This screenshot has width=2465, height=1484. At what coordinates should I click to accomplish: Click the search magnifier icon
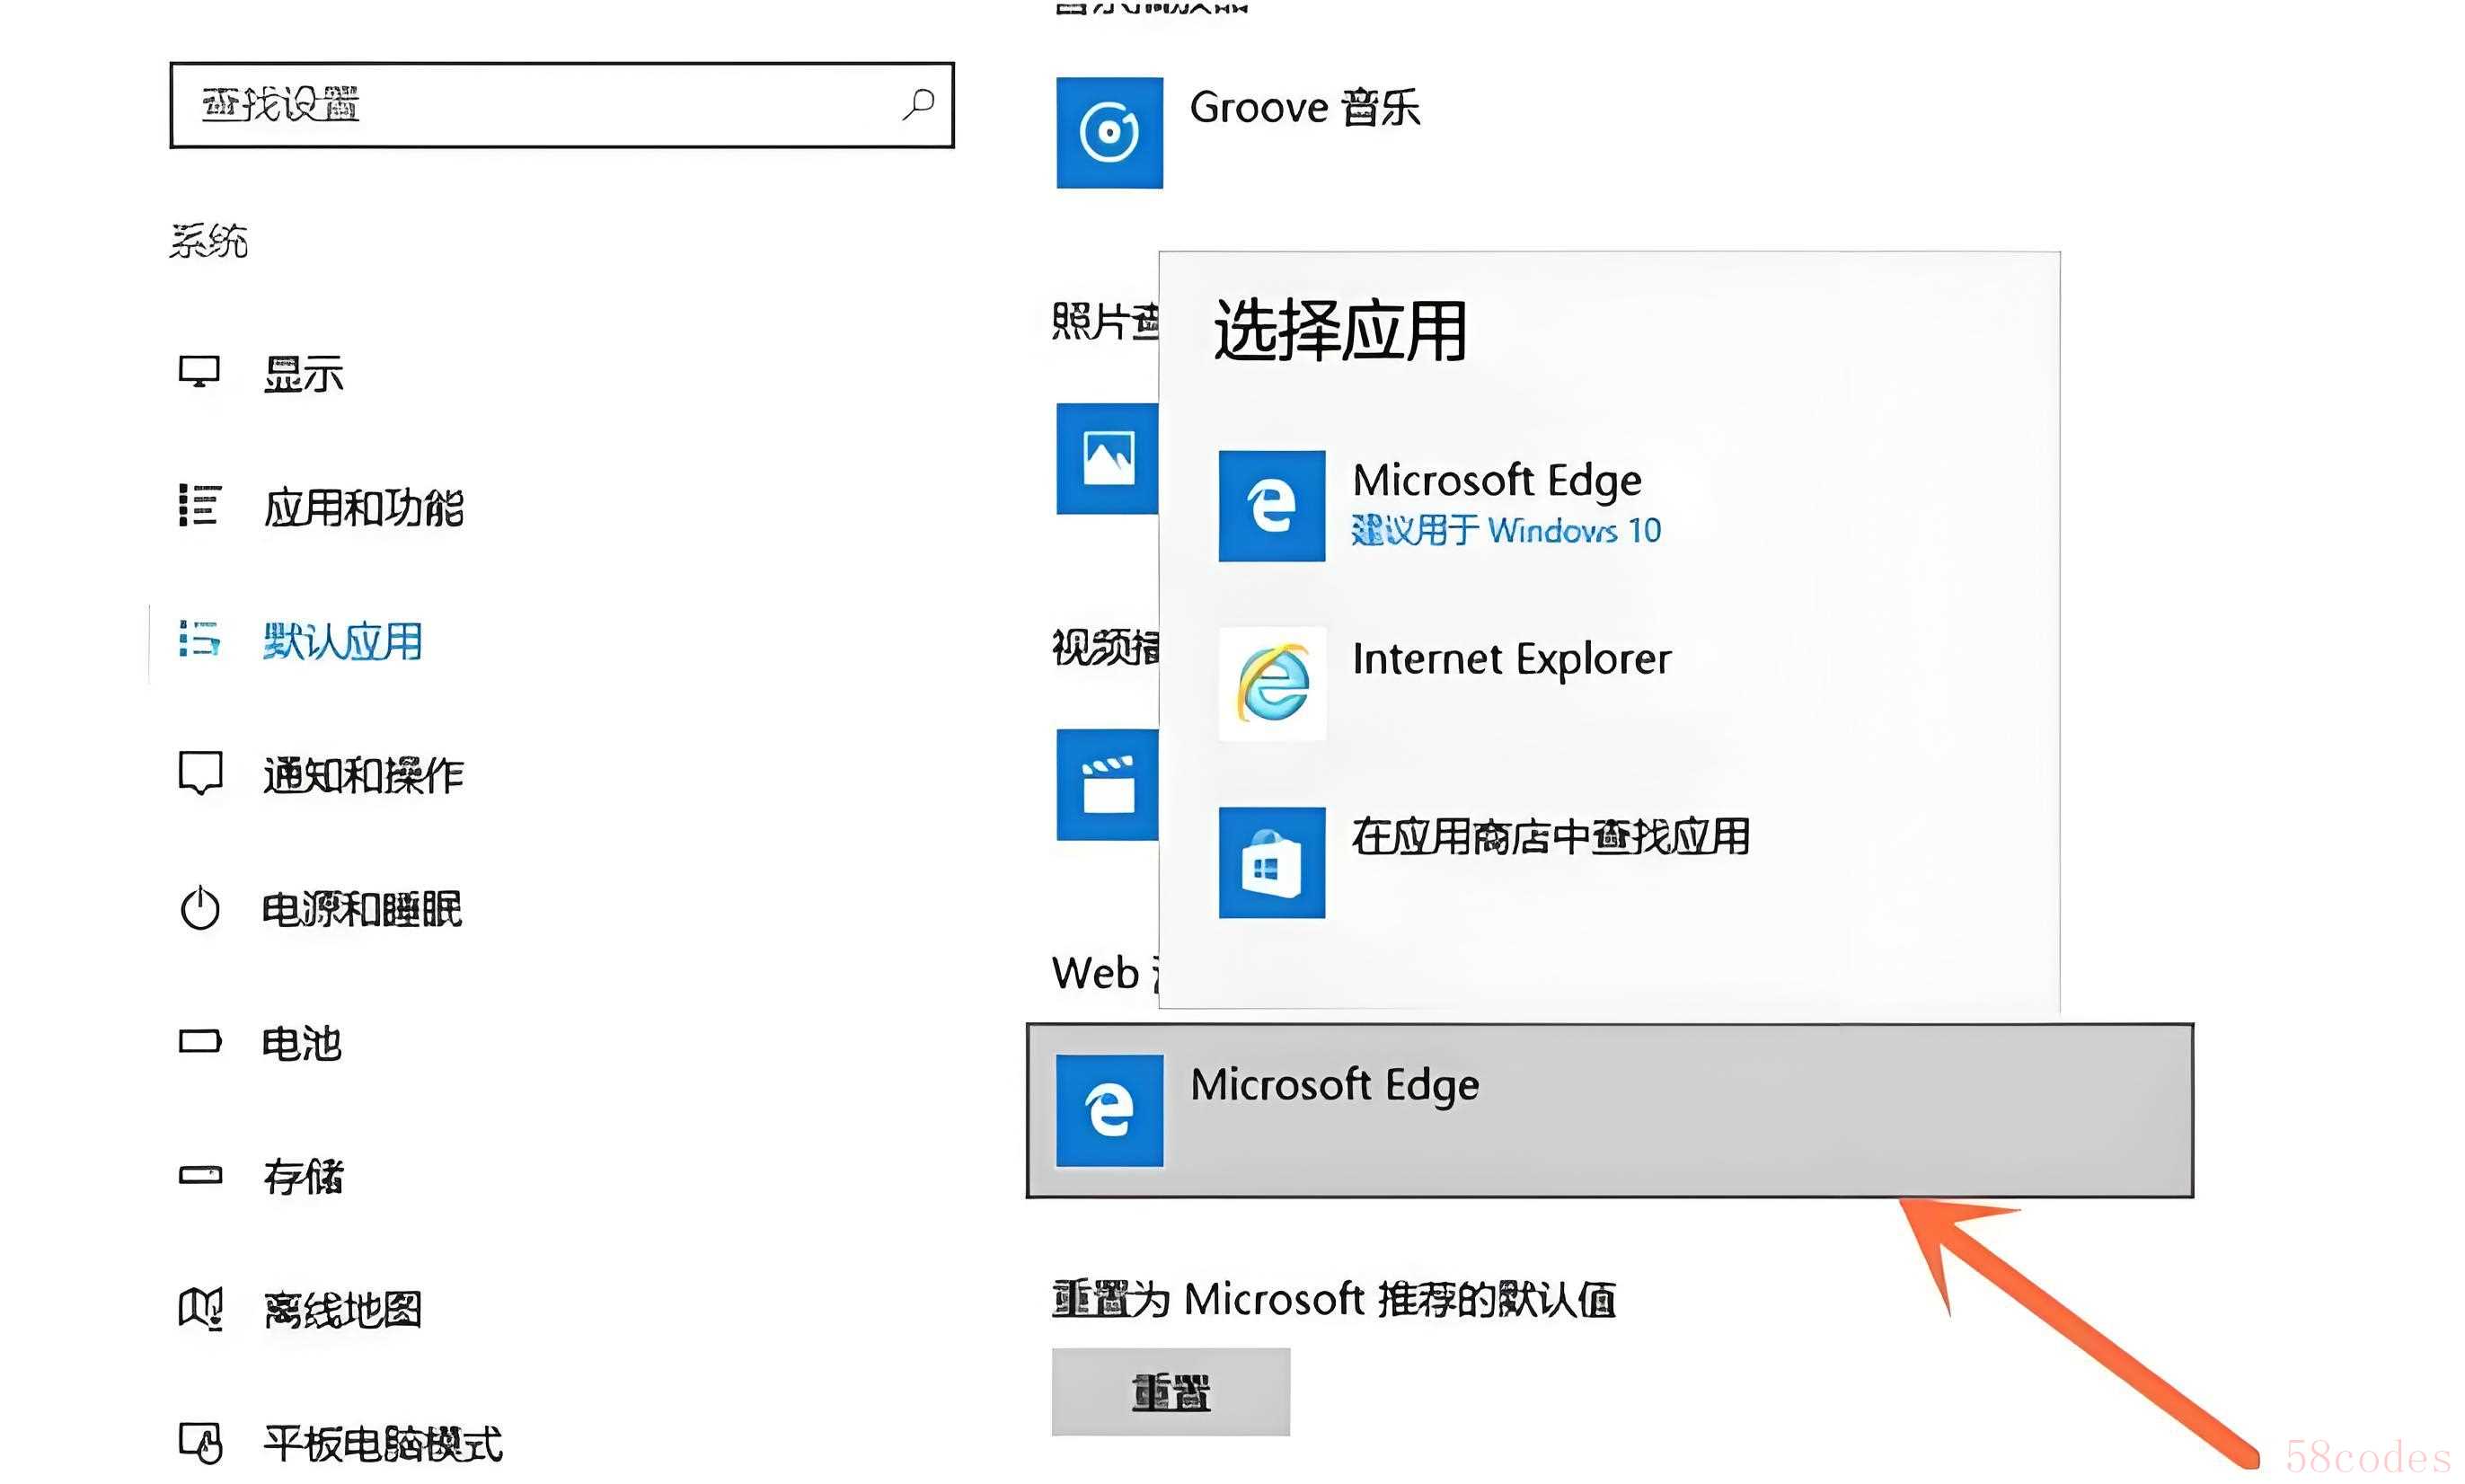click(x=917, y=104)
